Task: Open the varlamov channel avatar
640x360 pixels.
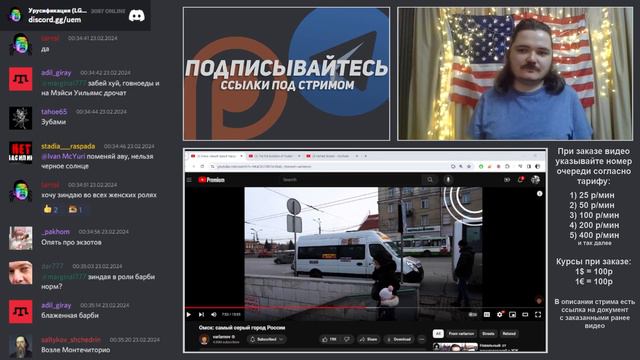Action: tap(204, 340)
